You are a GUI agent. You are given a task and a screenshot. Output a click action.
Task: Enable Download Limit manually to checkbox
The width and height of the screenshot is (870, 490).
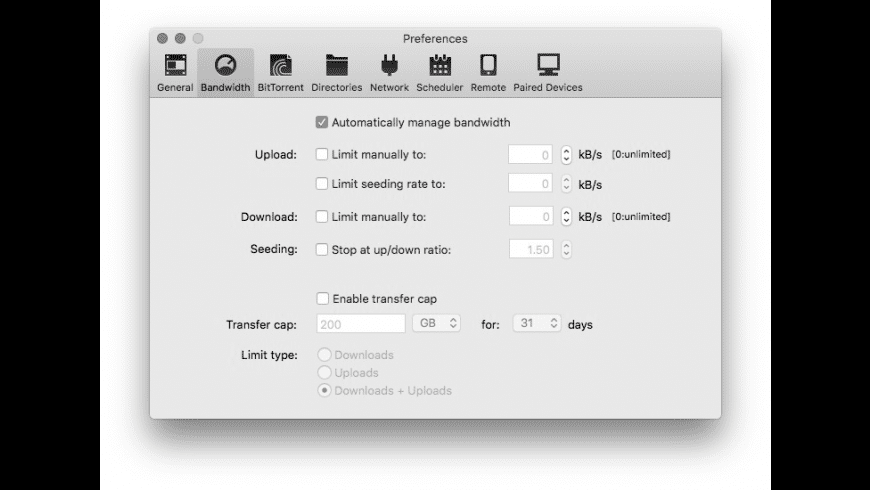pos(322,216)
